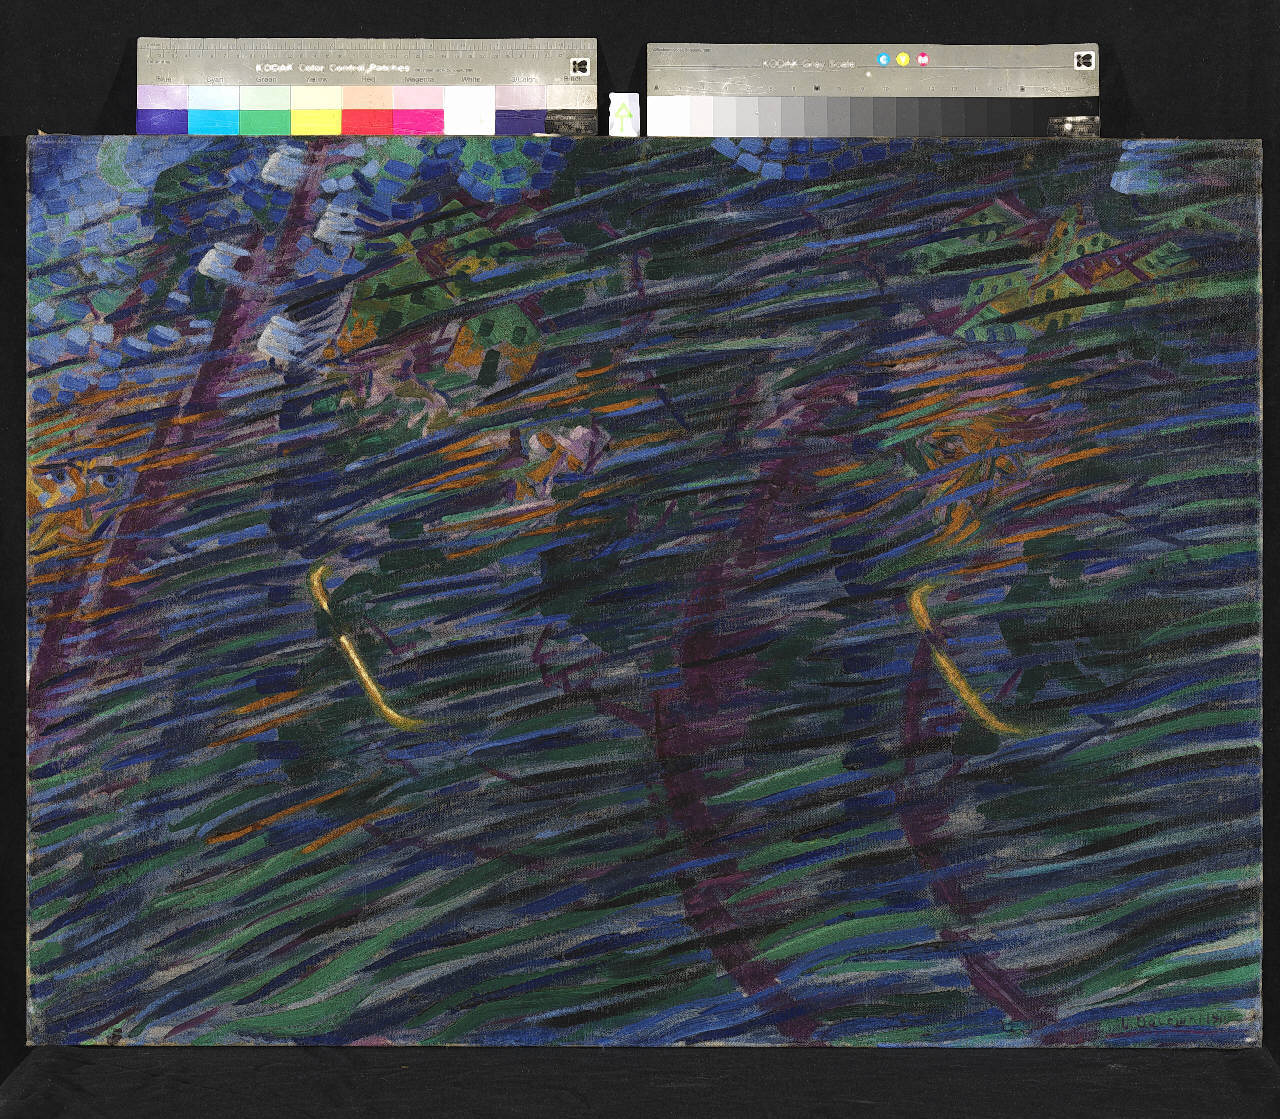The height and width of the screenshot is (1119, 1280).
Task: Select the bright yellow patch on the color card
Action: (x=315, y=122)
